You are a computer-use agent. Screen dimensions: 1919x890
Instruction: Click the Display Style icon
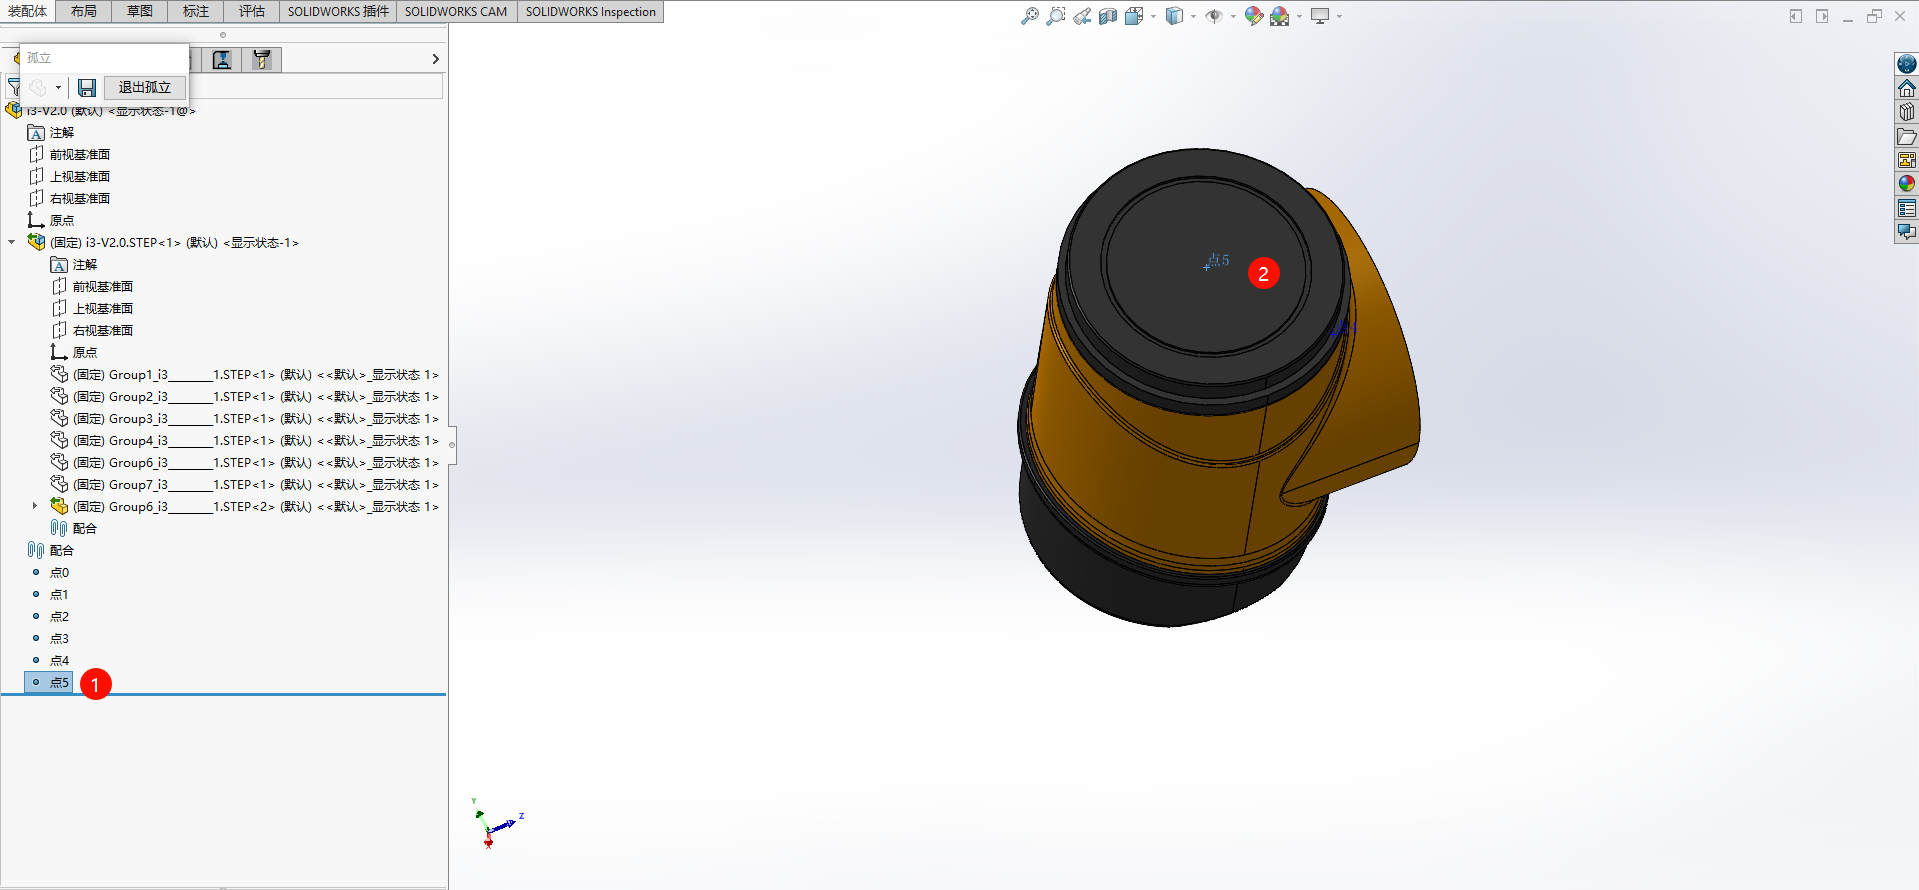1174,16
